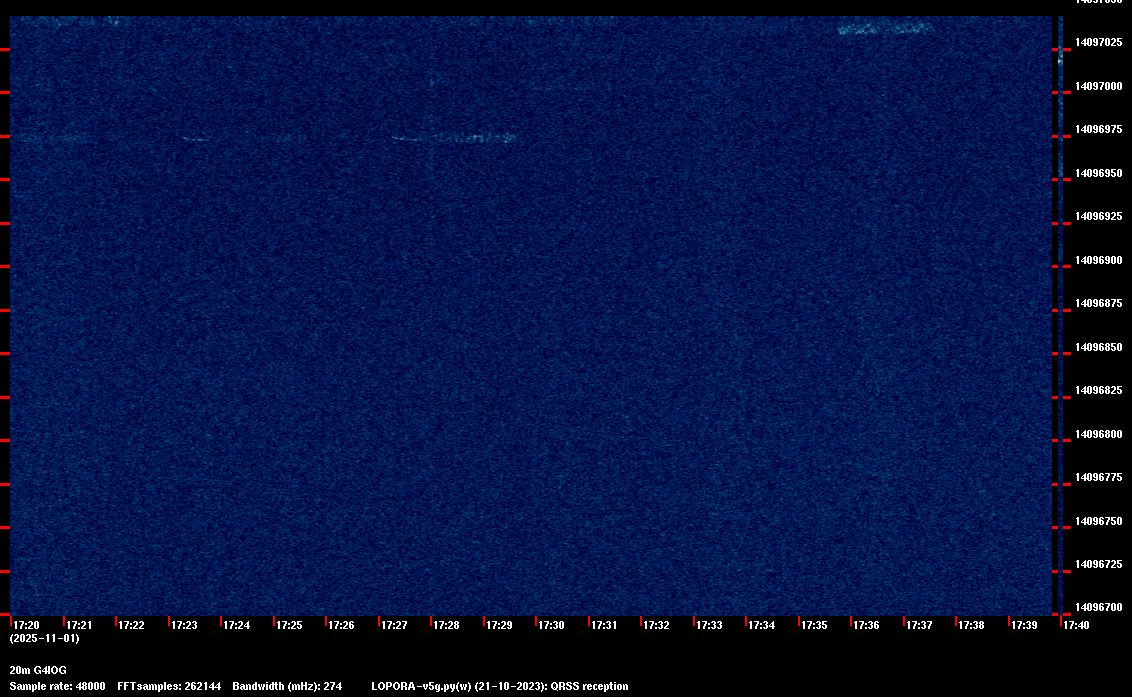Click the 14096800 frequency label
This screenshot has height=697, width=1132.
1099,434
